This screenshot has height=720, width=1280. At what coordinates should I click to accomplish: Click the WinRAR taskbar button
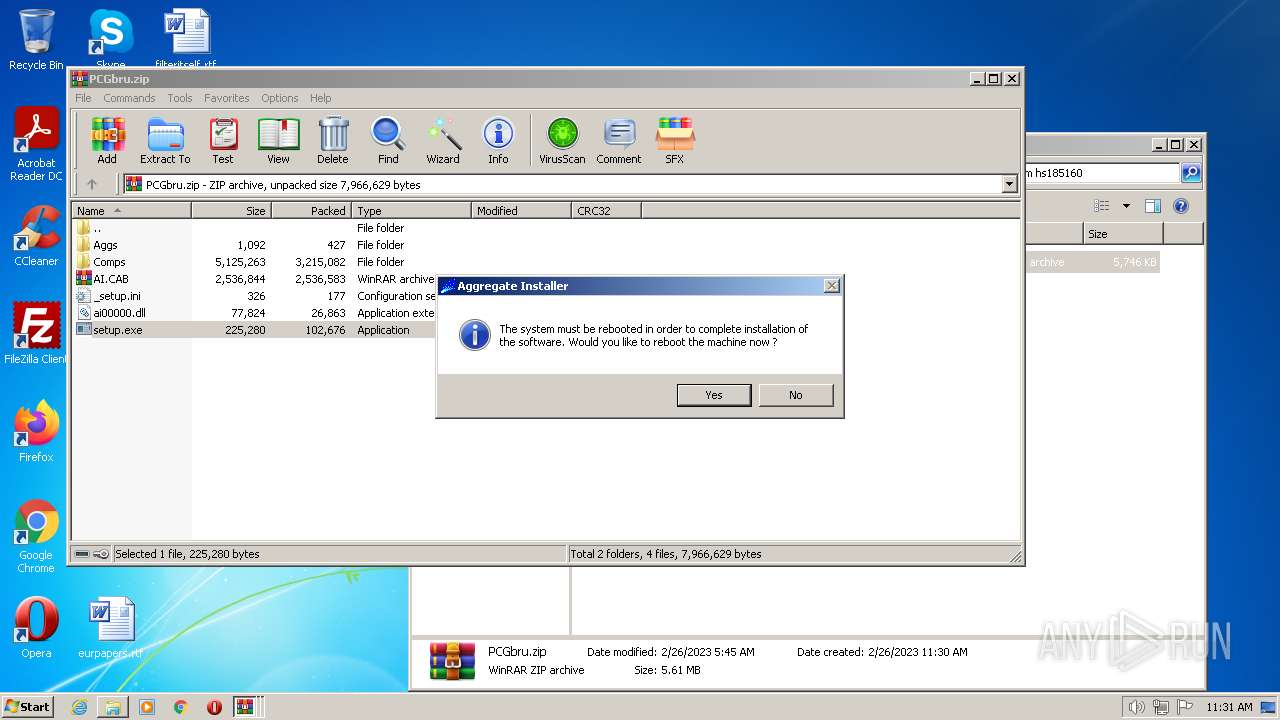tap(245, 707)
